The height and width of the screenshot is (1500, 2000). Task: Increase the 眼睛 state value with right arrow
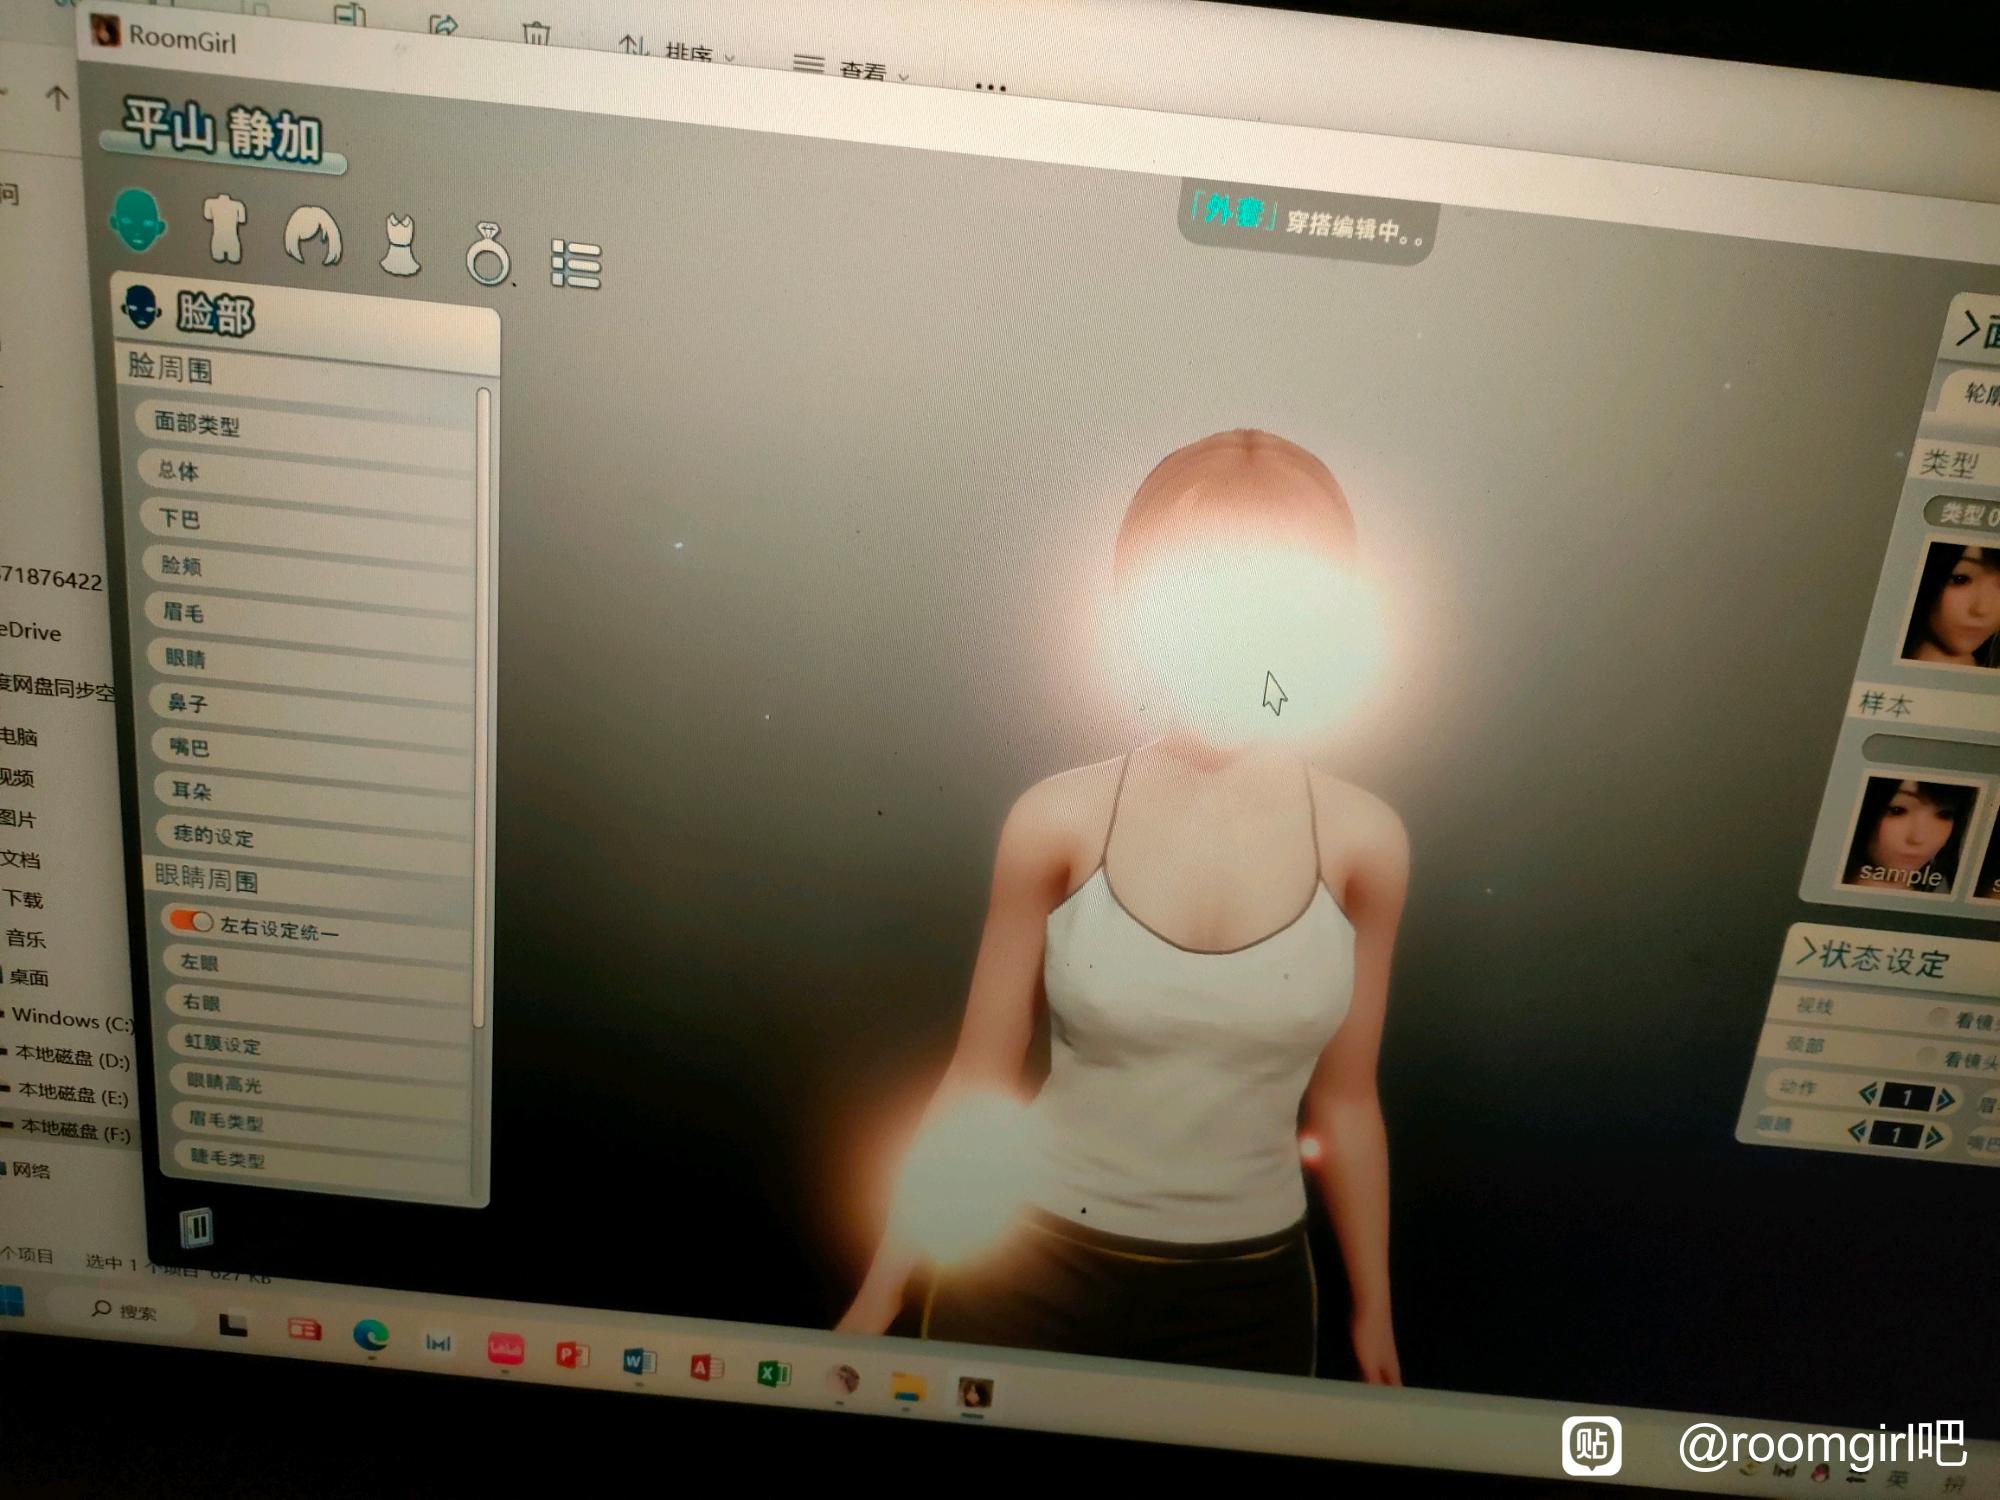coord(1934,1137)
